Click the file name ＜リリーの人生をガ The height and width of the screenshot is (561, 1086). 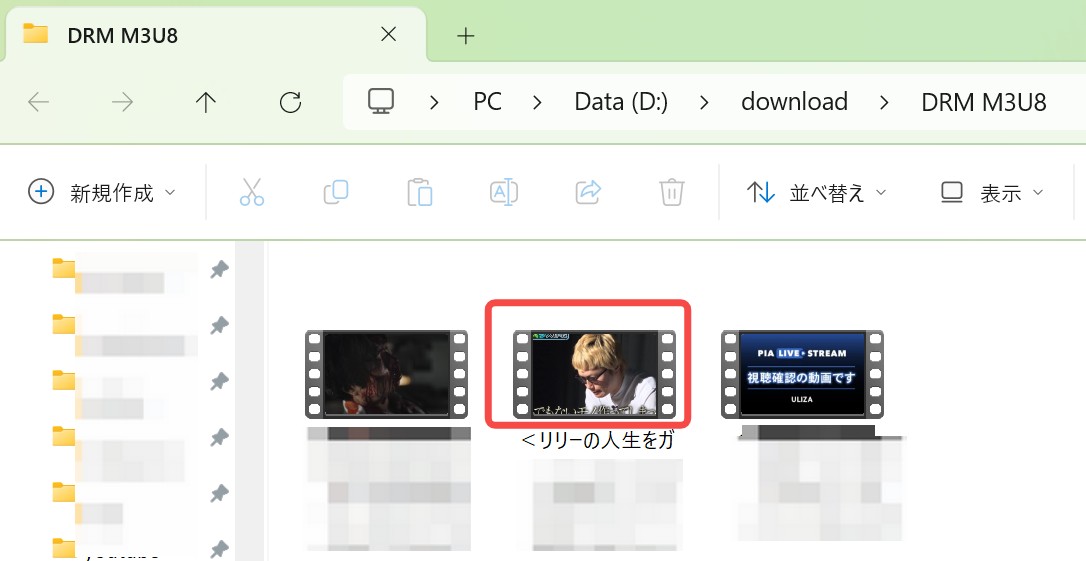[597, 440]
